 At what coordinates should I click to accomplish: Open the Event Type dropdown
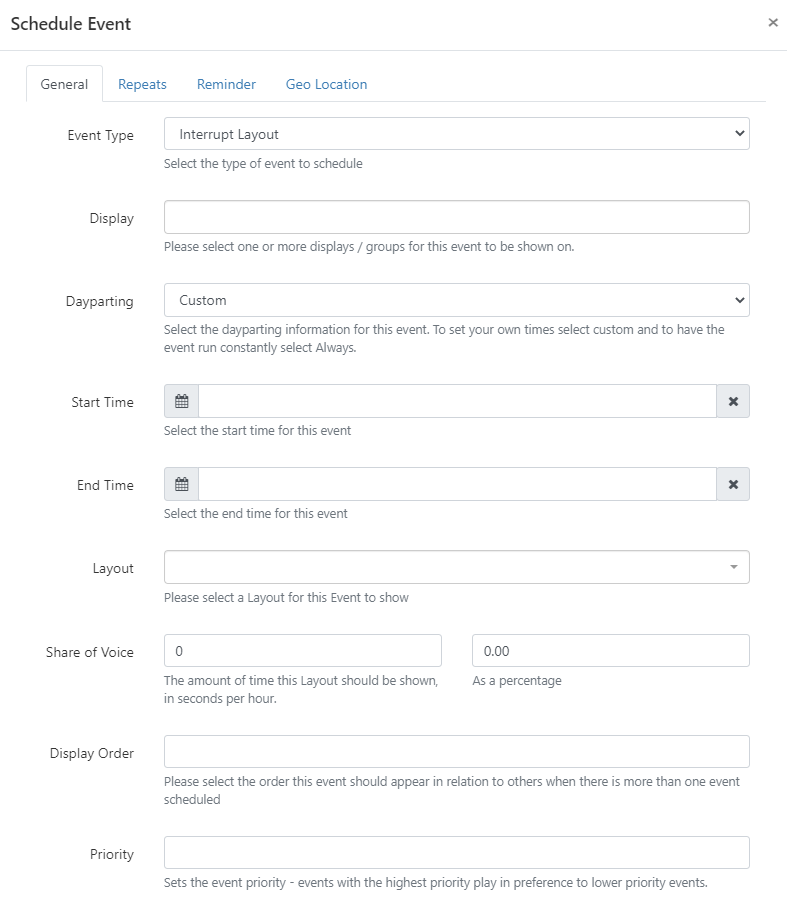[x=456, y=134]
